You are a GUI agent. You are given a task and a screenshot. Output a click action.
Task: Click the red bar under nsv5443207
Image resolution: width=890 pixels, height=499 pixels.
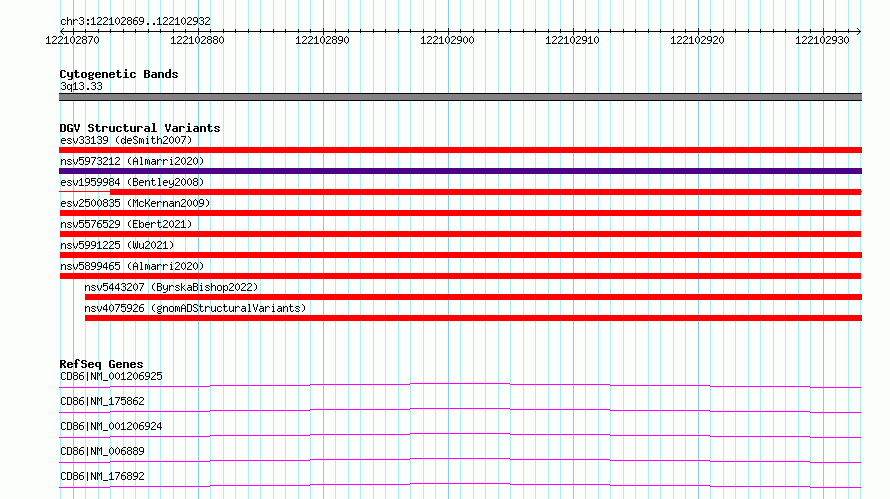[473, 297]
